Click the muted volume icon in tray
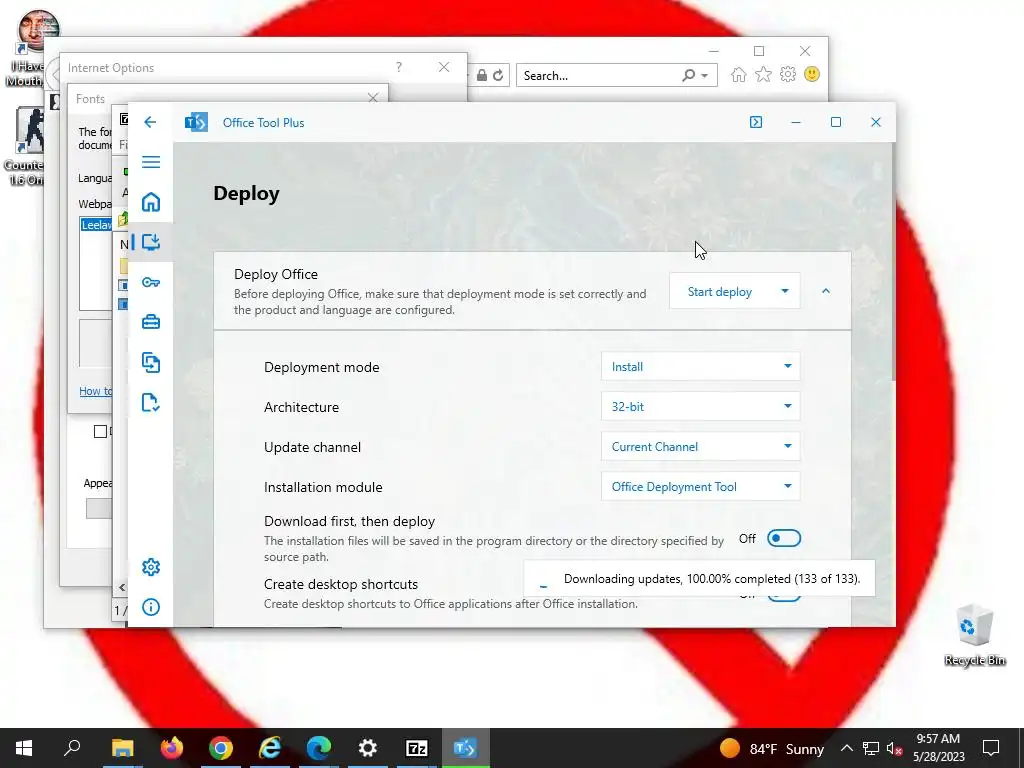 [895, 748]
